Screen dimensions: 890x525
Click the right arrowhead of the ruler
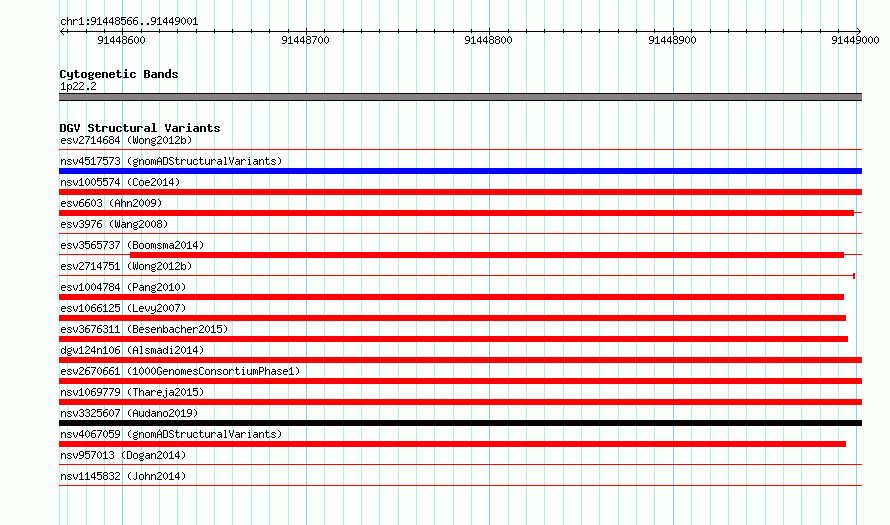pos(858,32)
